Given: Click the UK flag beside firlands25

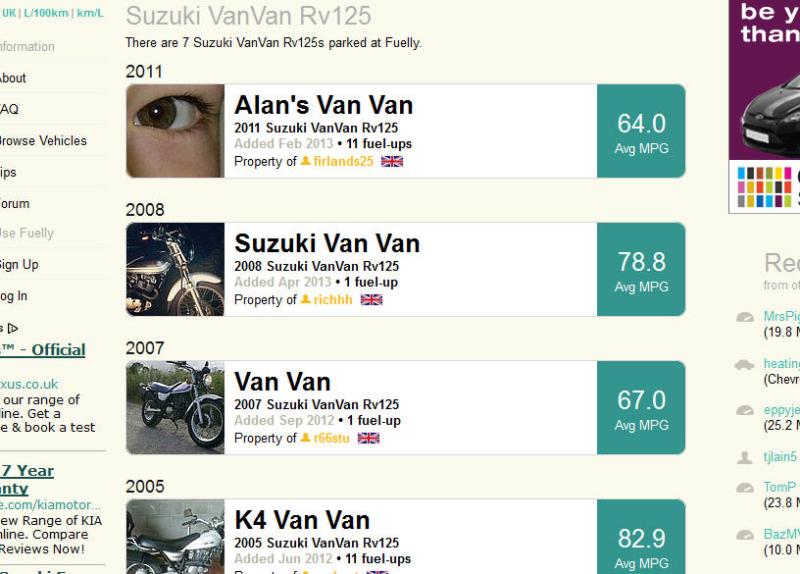Looking at the screenshot, I should pyautogui.click(x=392, y=161).
